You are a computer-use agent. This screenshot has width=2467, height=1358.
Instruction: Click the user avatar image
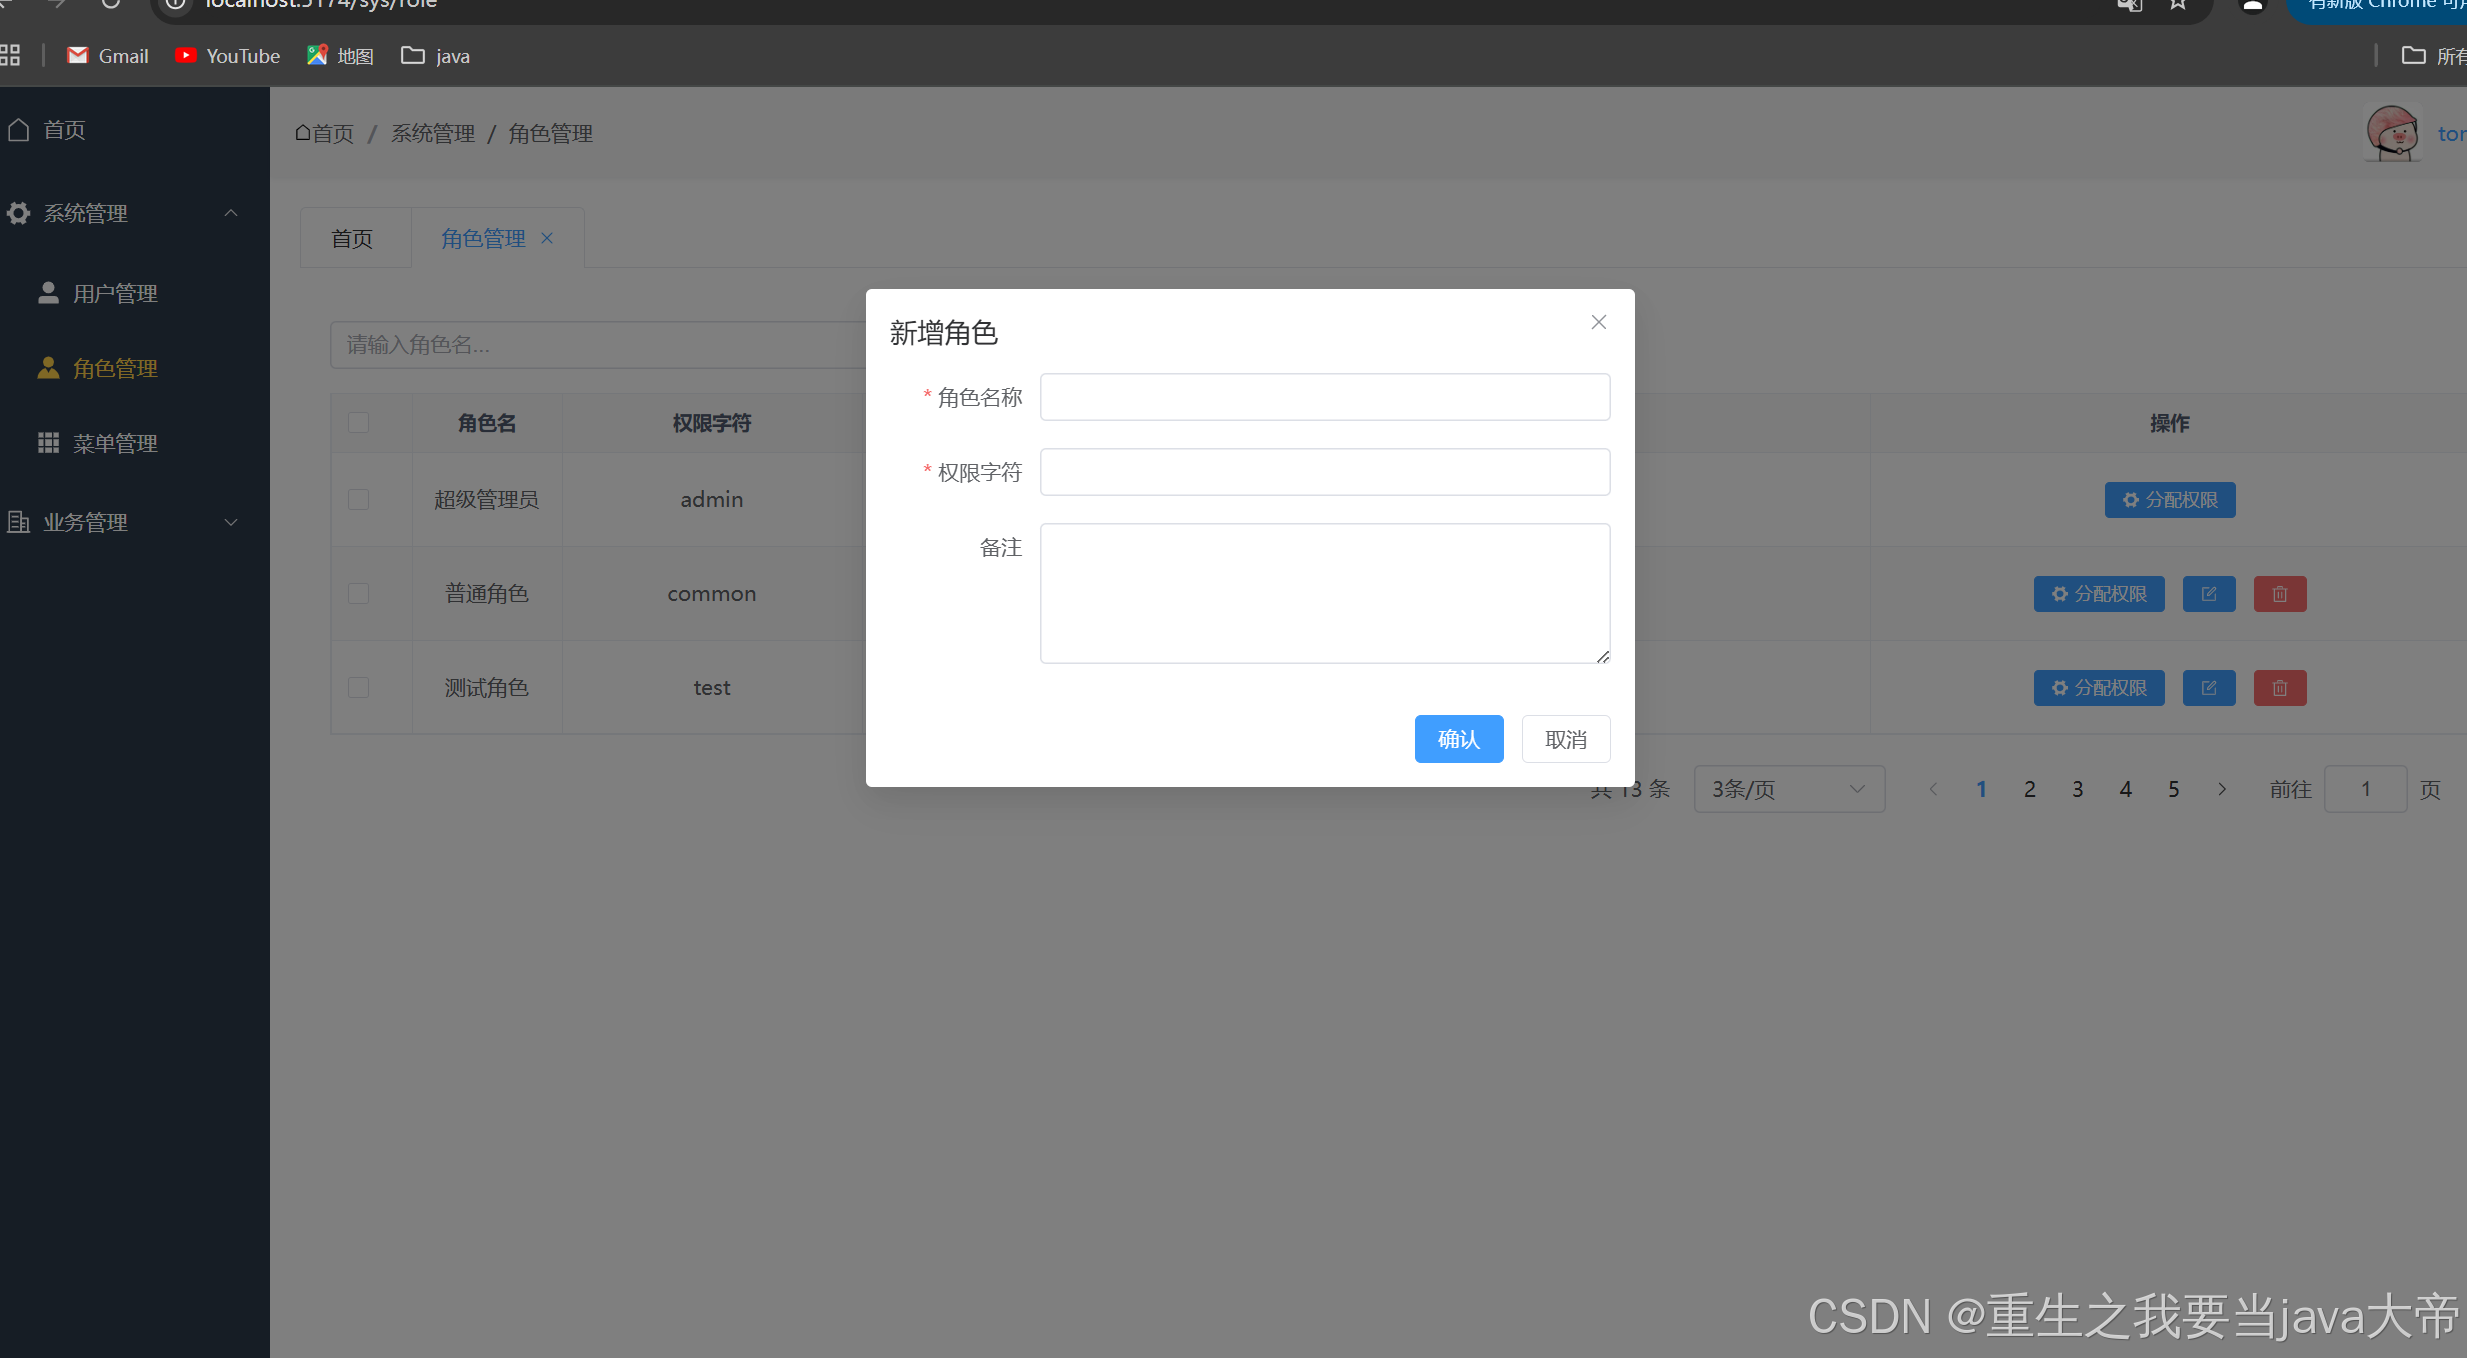[x=2391, y=133]
